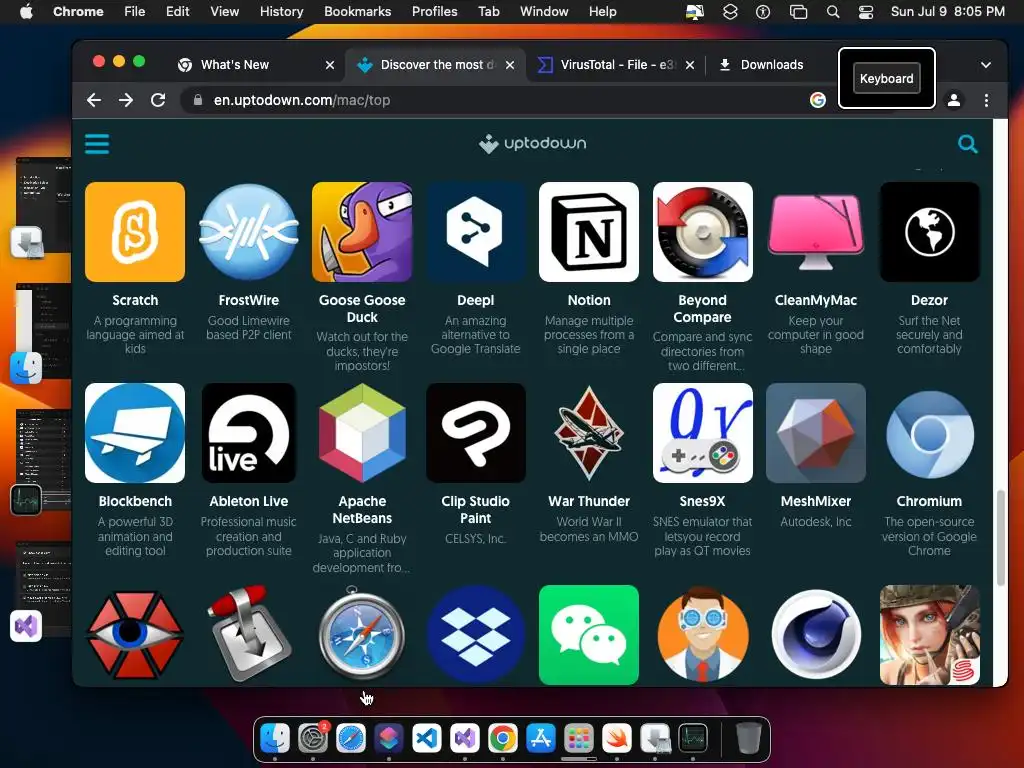Click the Blockbench bench icon
The width and height of the screenshot is (1024, 768).
pyautogui.click(x=135, y=433)
